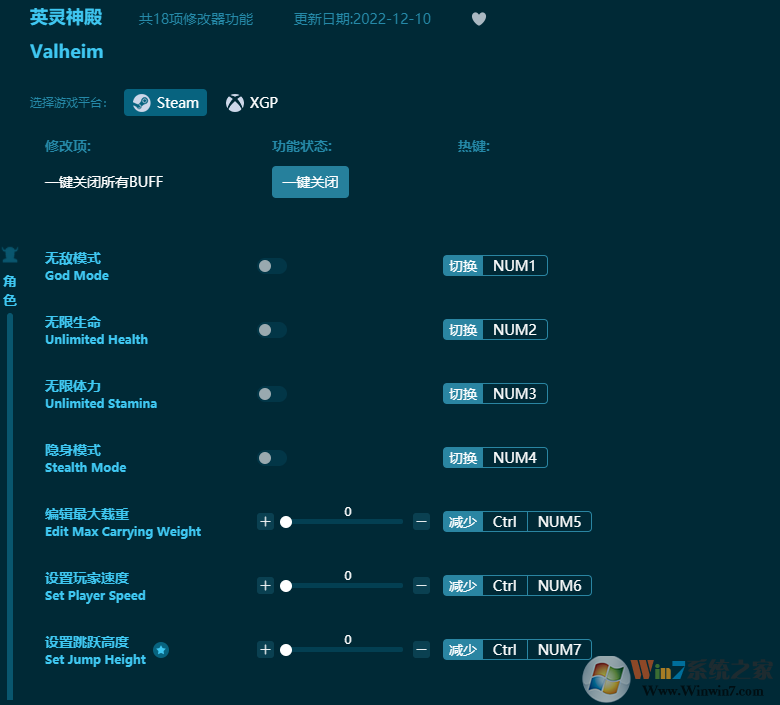Click the God Mode label

click(77, 276)
